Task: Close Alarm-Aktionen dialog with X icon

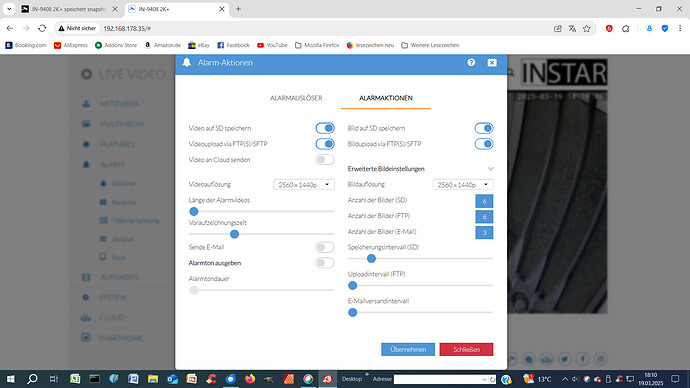Action: click(x=492, y=63)
